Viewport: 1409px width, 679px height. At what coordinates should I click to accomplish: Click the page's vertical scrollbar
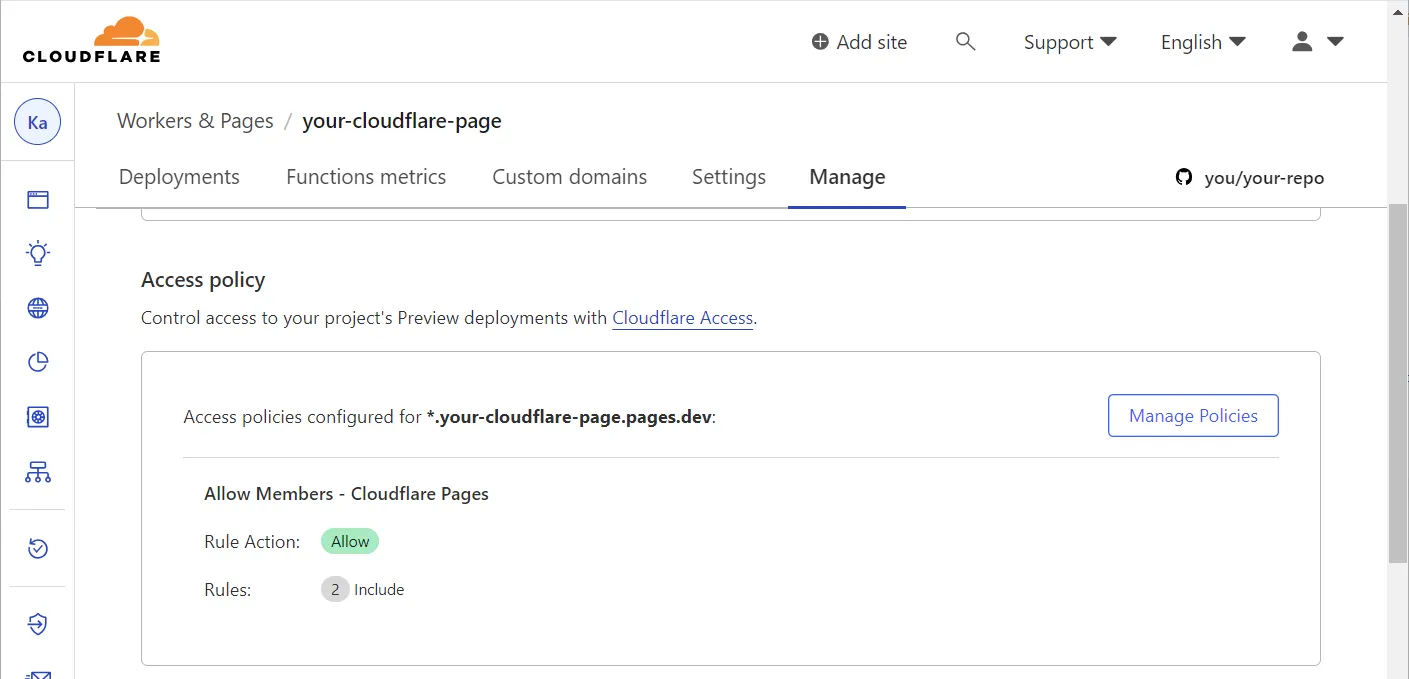tap(1397, 380)
